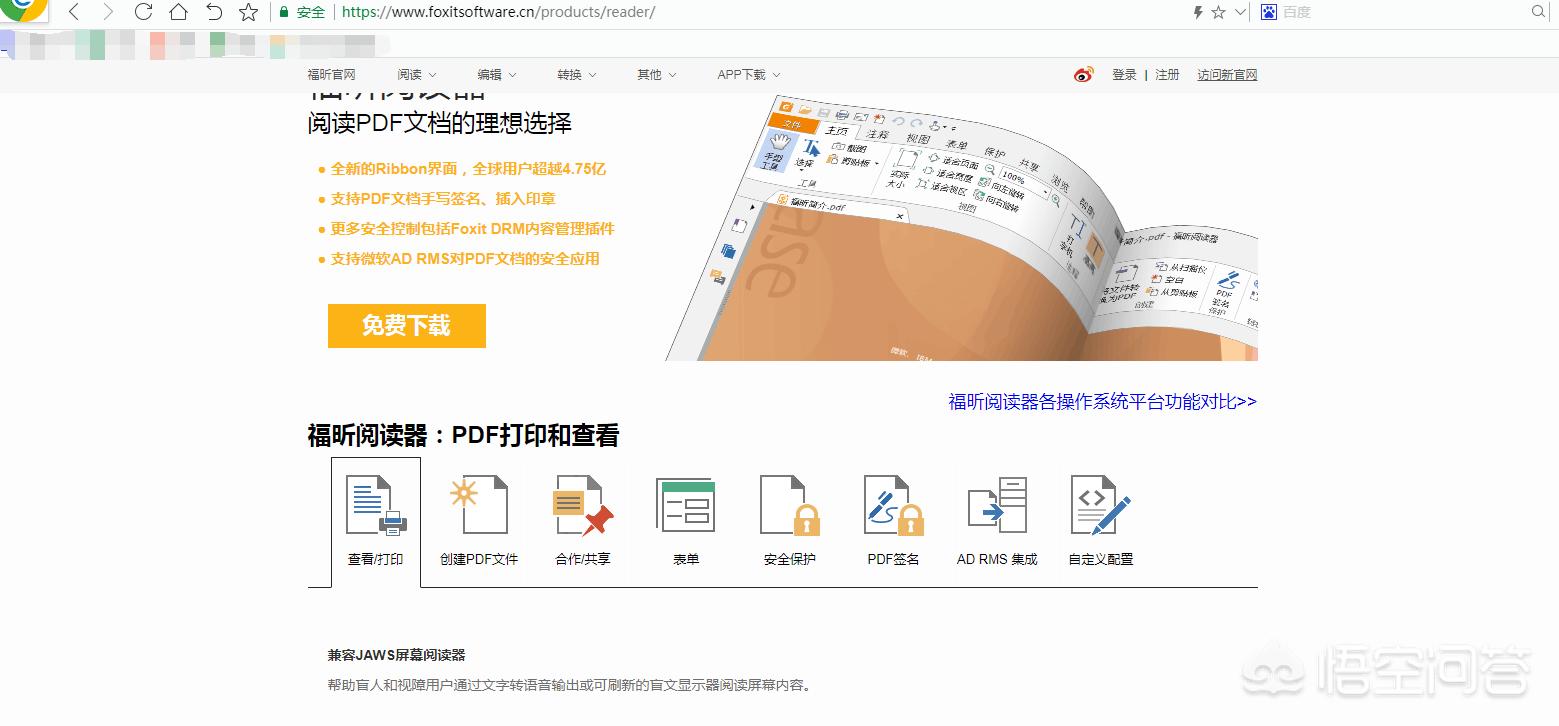
Task: Select the 安全保护 feature icon
Action: point(790,505)
